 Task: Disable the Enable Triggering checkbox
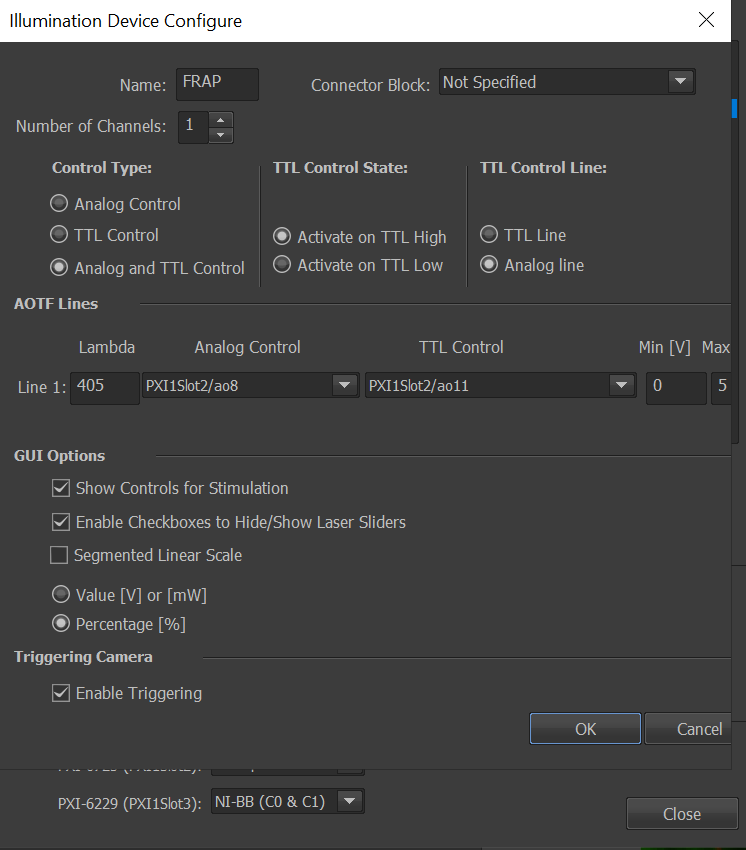61,693
